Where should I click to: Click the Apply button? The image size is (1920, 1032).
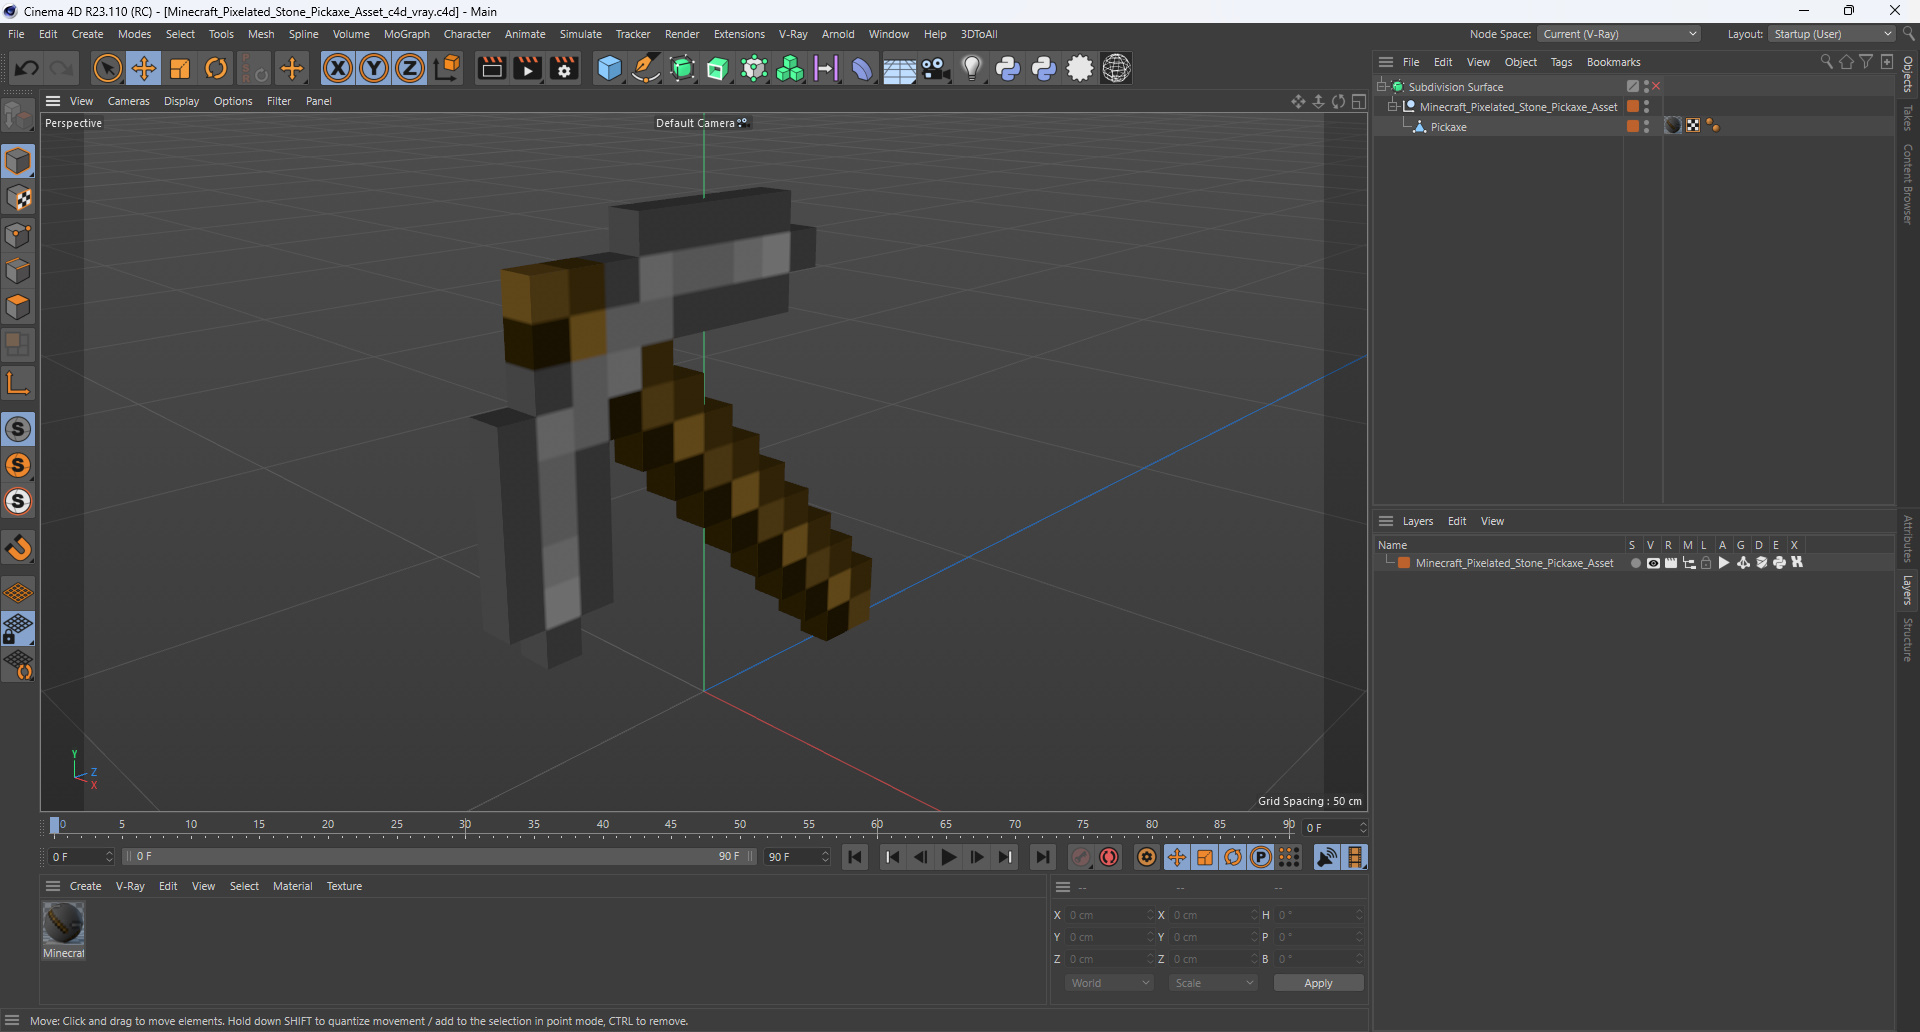[x=1318, y=983]
